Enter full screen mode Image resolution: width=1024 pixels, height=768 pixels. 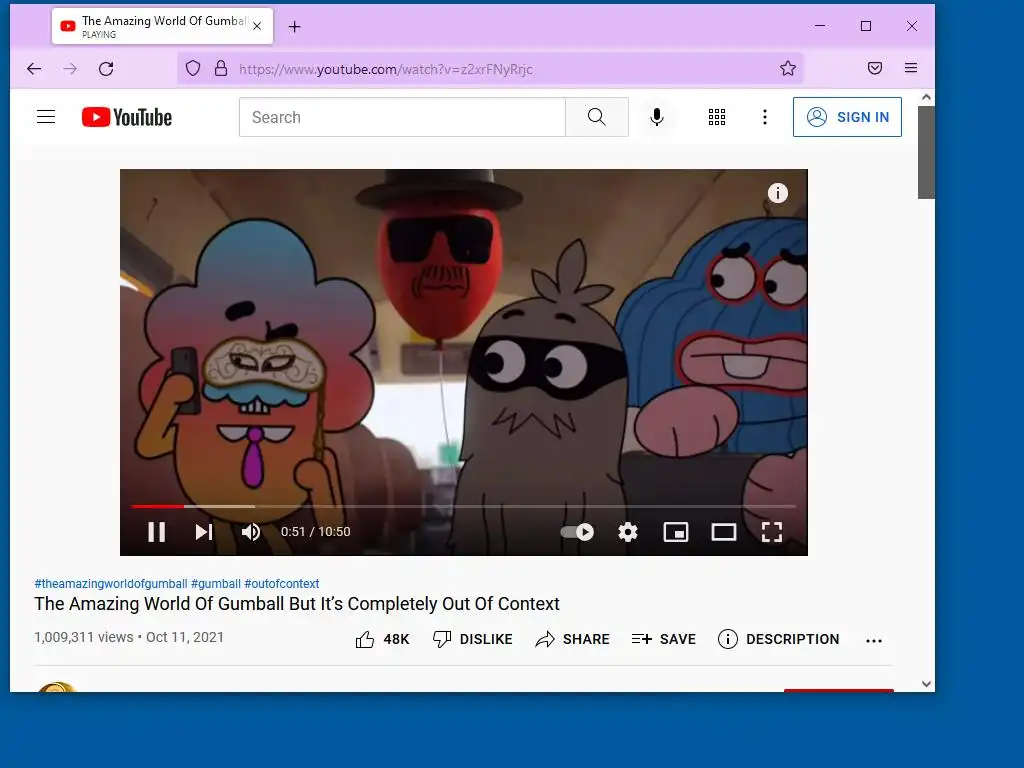(x=772, y=532)
